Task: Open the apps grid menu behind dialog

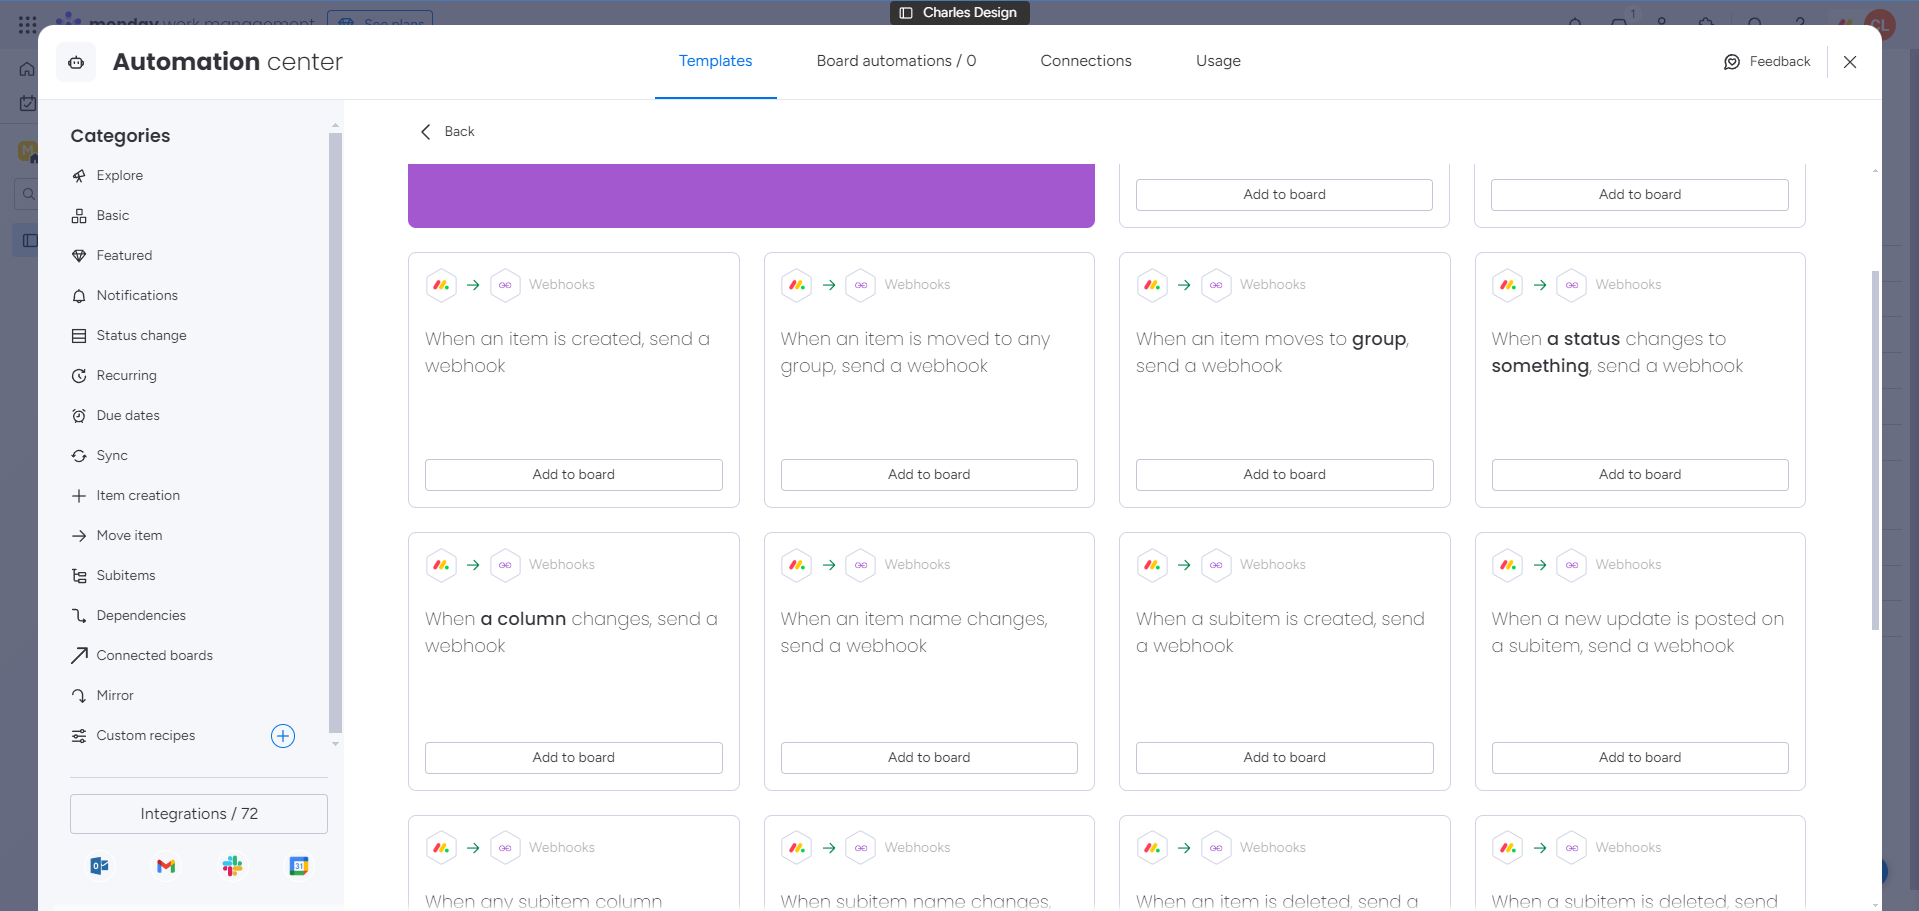Action: tap(28, 24)
